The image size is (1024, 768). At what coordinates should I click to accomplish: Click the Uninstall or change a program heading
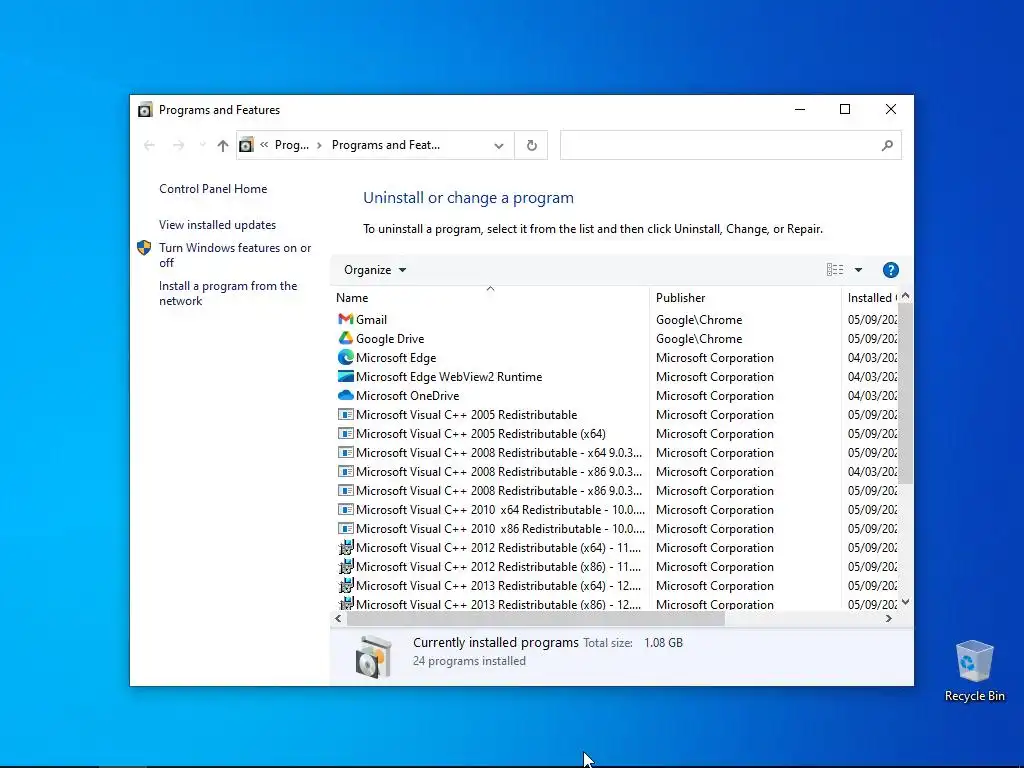468,198
